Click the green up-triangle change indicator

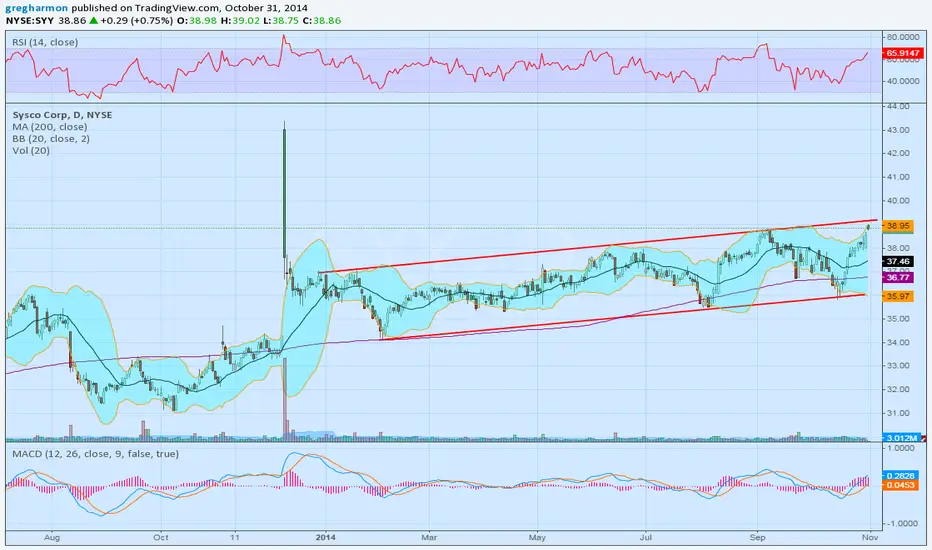(93, 20)
